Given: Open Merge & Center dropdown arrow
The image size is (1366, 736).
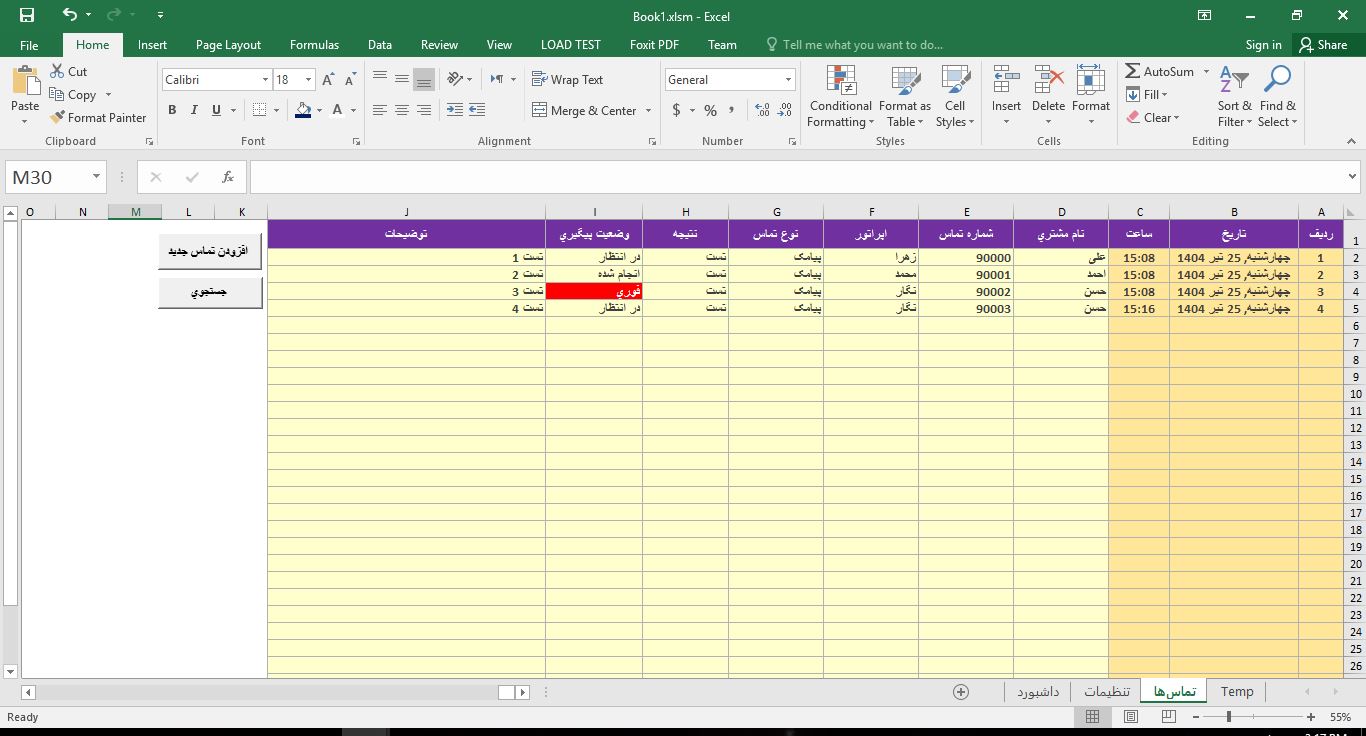Looking at the screenshot, I should 648,111.
